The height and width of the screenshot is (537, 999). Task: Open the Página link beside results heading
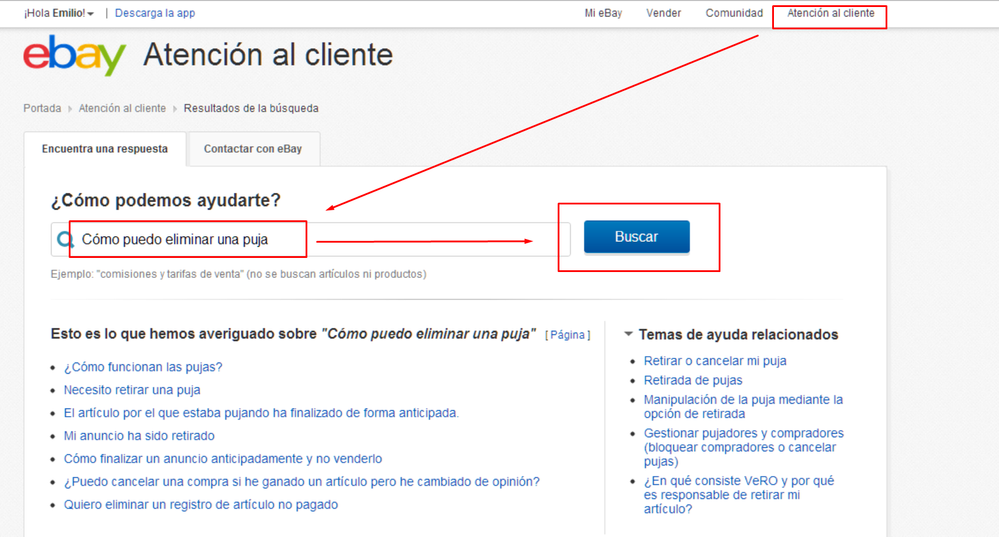coord(567,334)
